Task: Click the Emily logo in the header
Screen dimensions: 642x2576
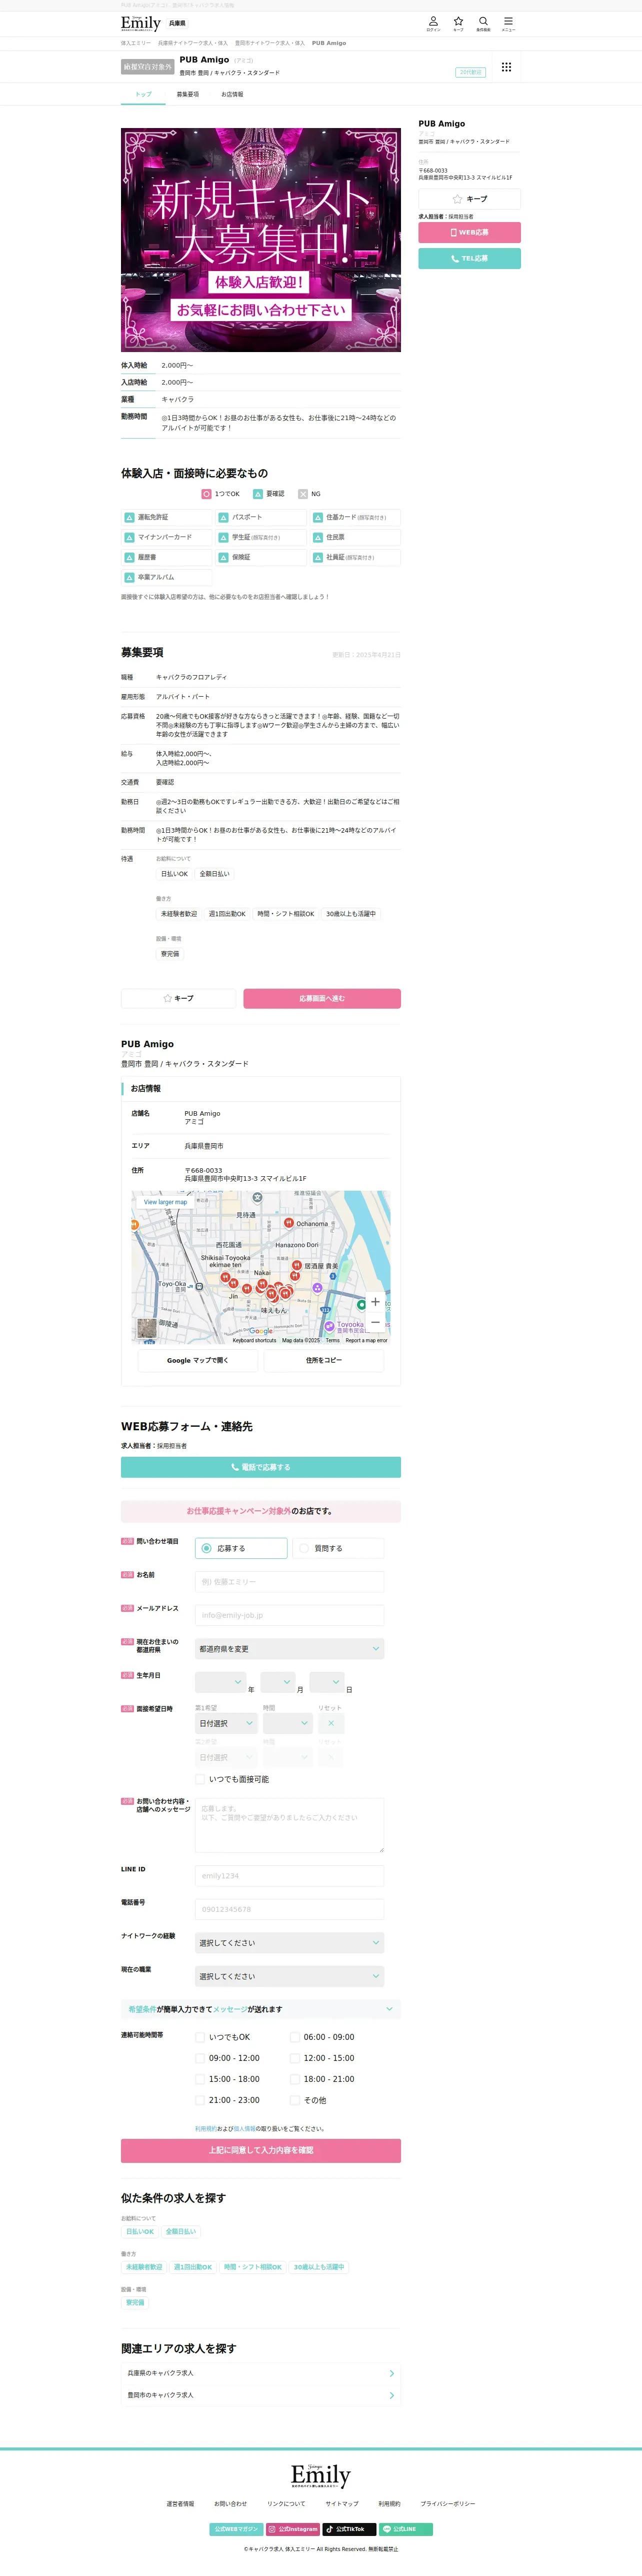Action: coord(141,23)
